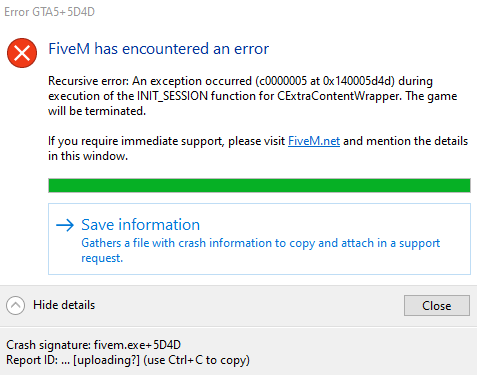Choose the Save information command link
The height and width of the screenshot is (375, 477).
pos(259,239)
